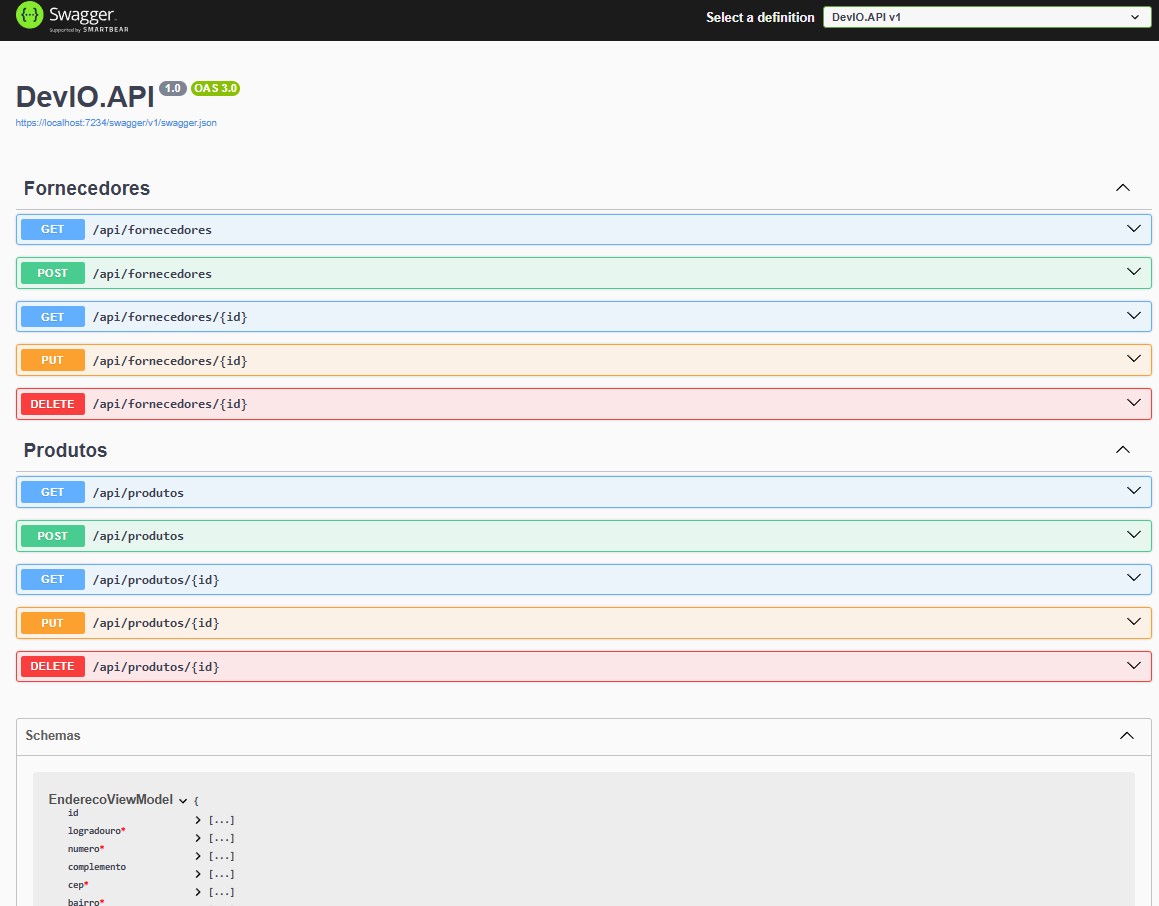Expand chevron on GET /api/produtos
Viewport: 1159px width, 906px height.
tap(1133, 491)
